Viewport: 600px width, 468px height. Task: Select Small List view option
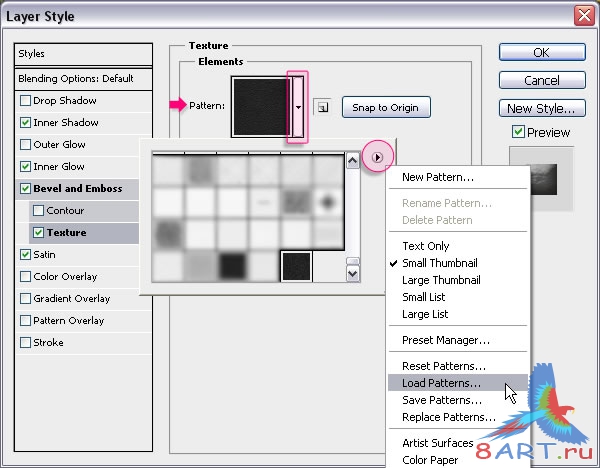[x=458, y=297]
